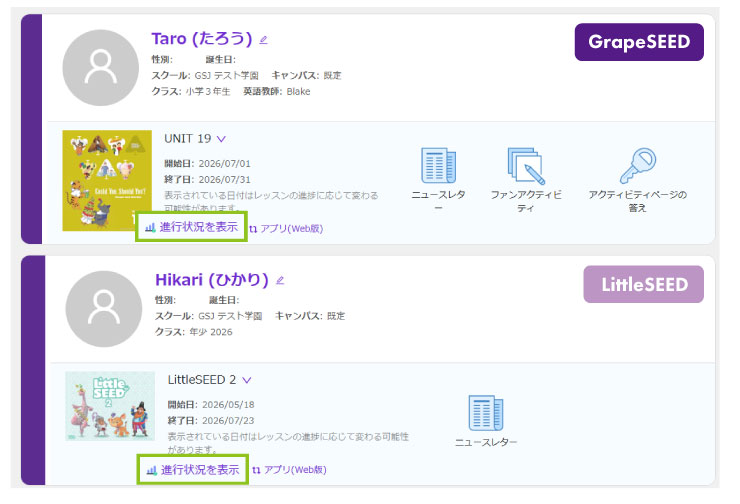Expand the UNIT 19 dropdown chevron
This screenshot has height=504, width=740.
coord(221,139)
